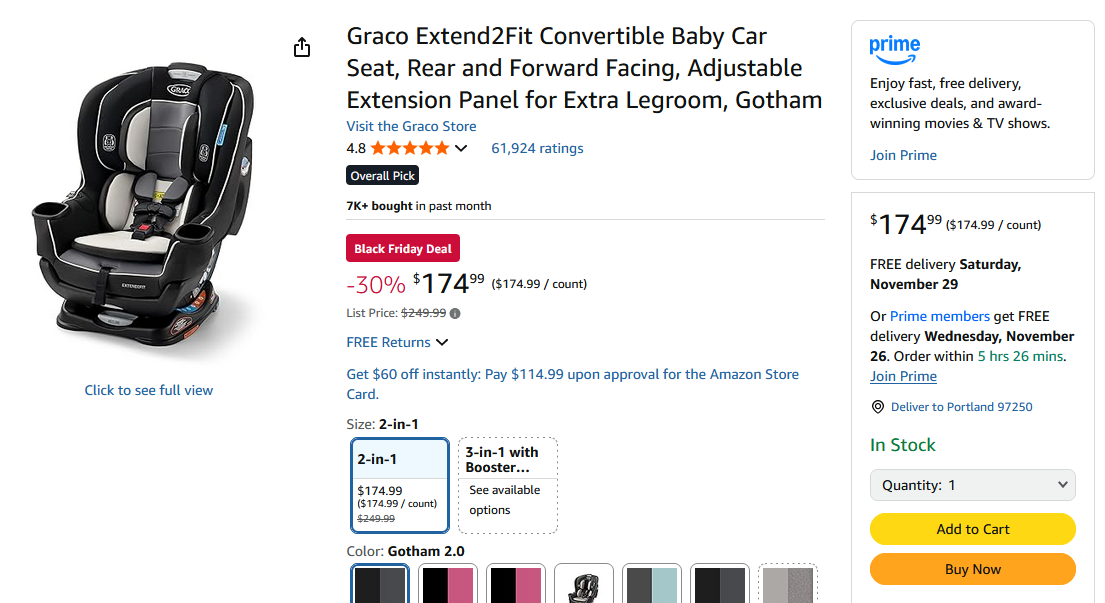The image size is (1105, 603).
Task: Open the 61,924 ratings link
Action: pyautogui.click(x=537, y=147)
